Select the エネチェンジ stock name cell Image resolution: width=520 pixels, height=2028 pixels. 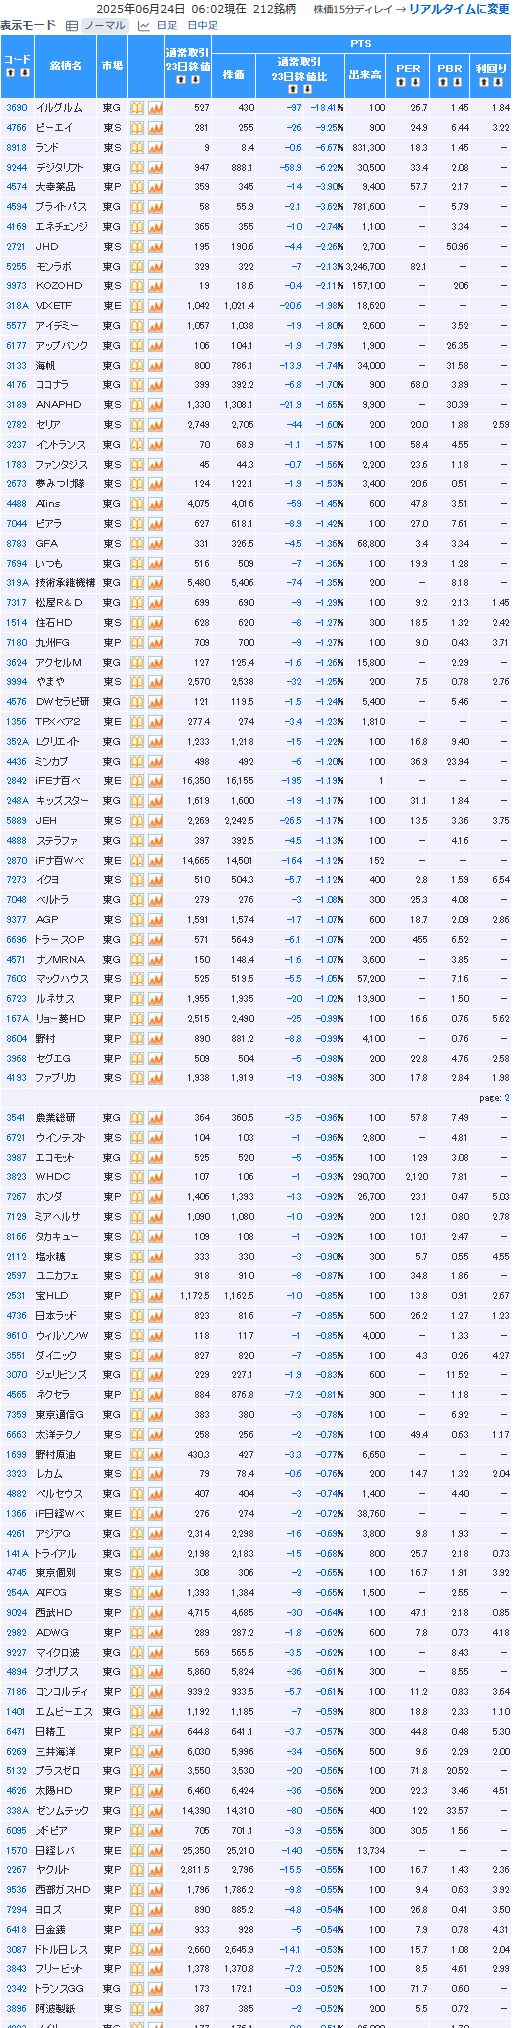point(65,227)
